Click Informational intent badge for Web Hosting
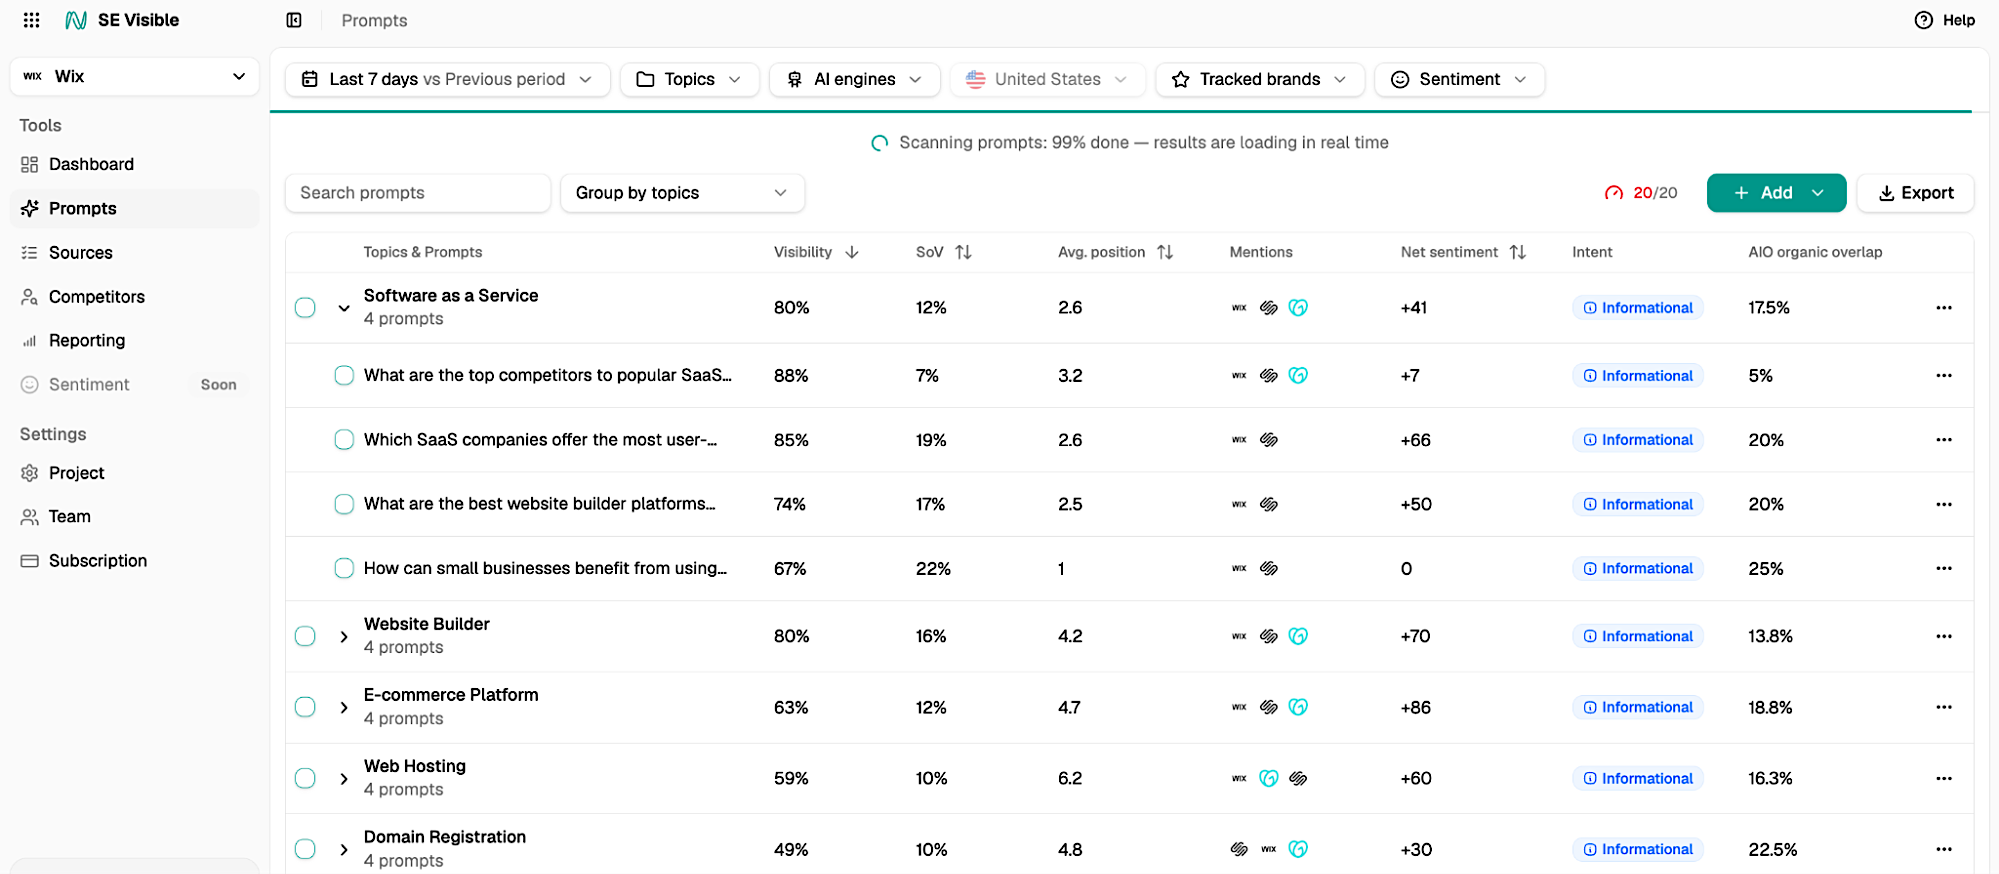The image size is (1999, 874). pyautogui.click(x=1637, y=778)
